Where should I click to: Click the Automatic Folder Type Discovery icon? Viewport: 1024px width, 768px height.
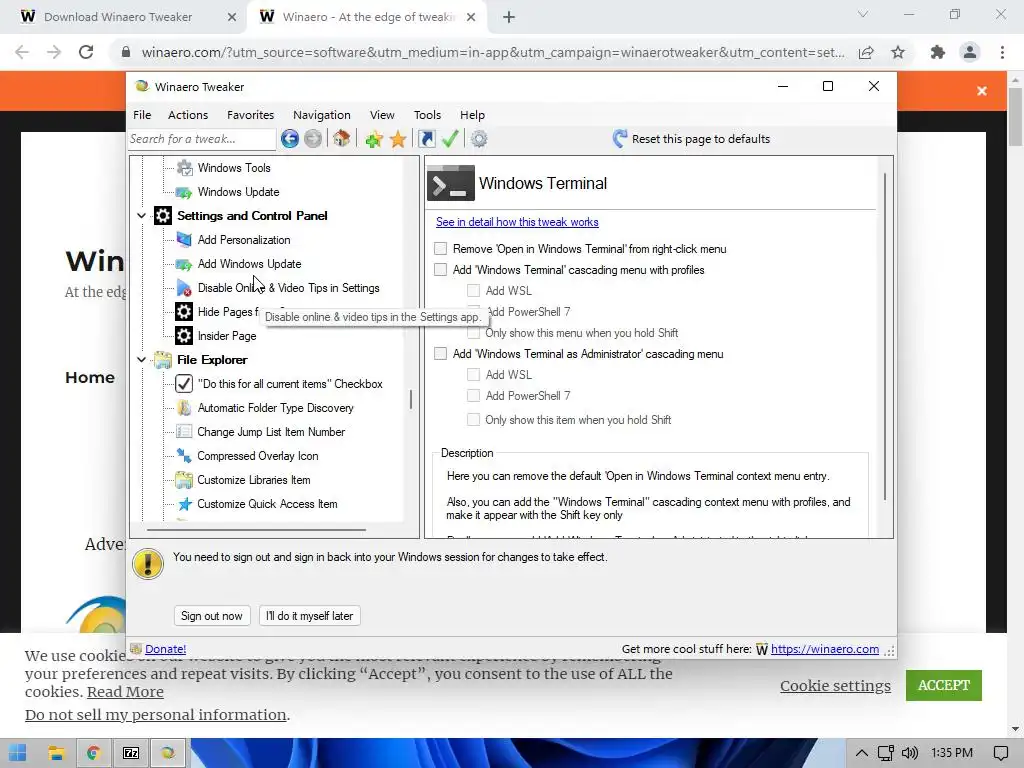point(185,408)
